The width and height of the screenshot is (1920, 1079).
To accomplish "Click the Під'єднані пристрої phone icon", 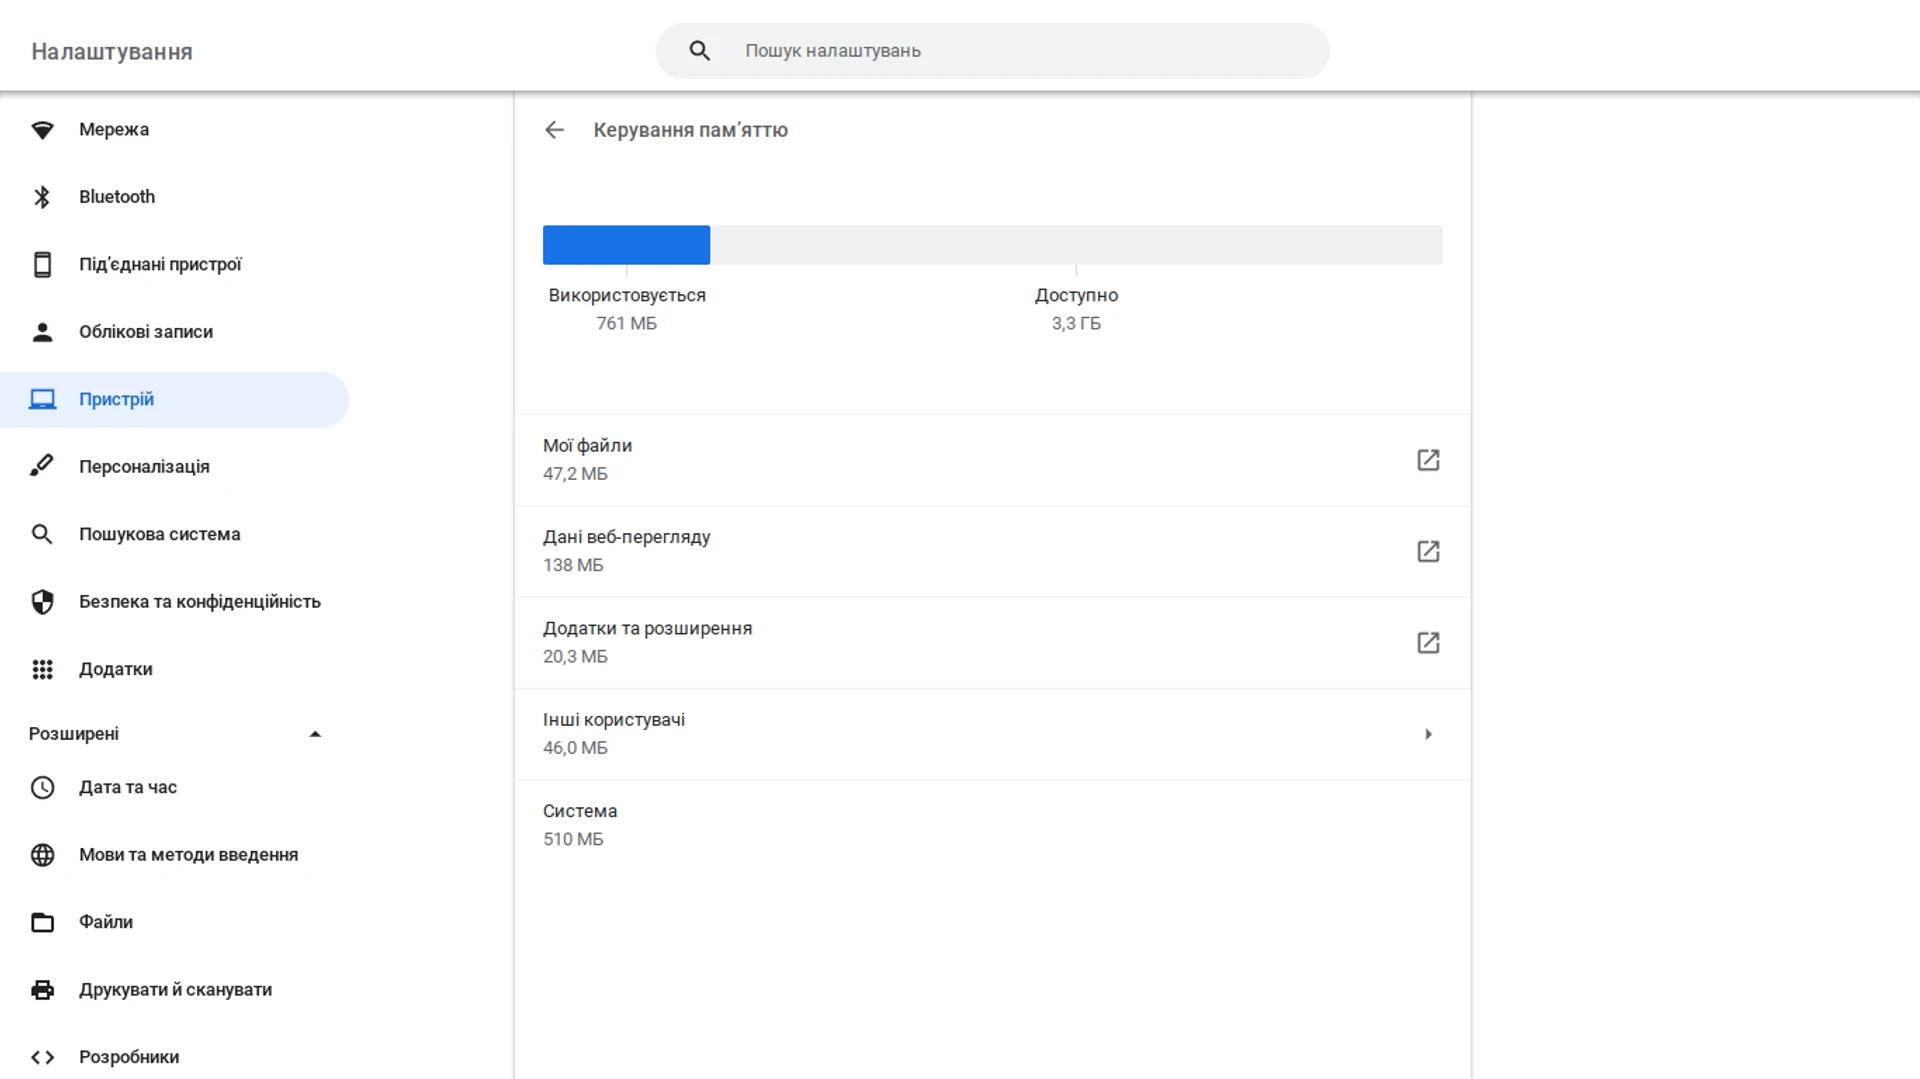I will click(x=42, y=263).
